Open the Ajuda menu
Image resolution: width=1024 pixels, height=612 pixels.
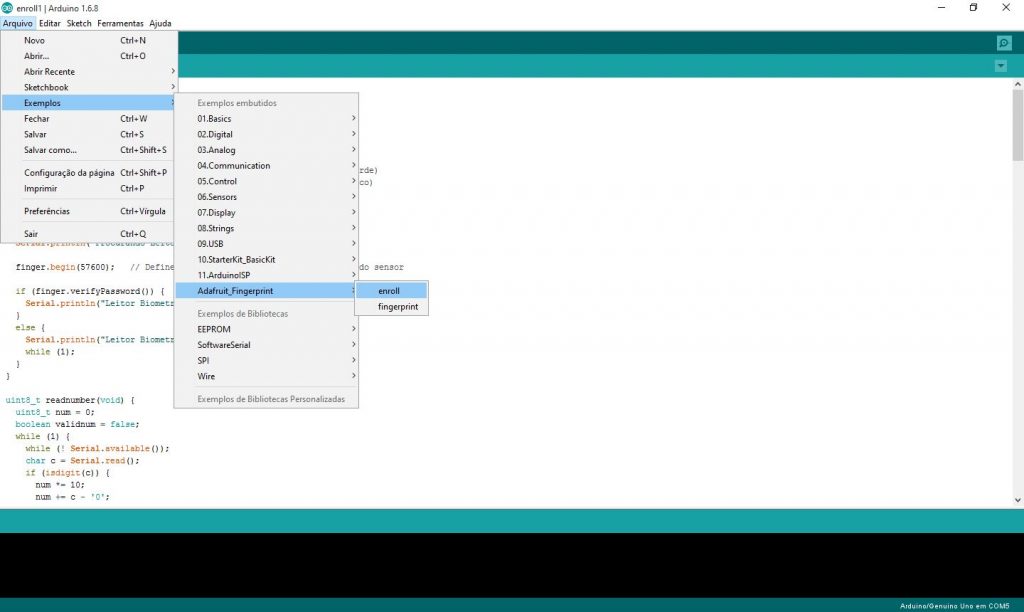pos(160,24)
